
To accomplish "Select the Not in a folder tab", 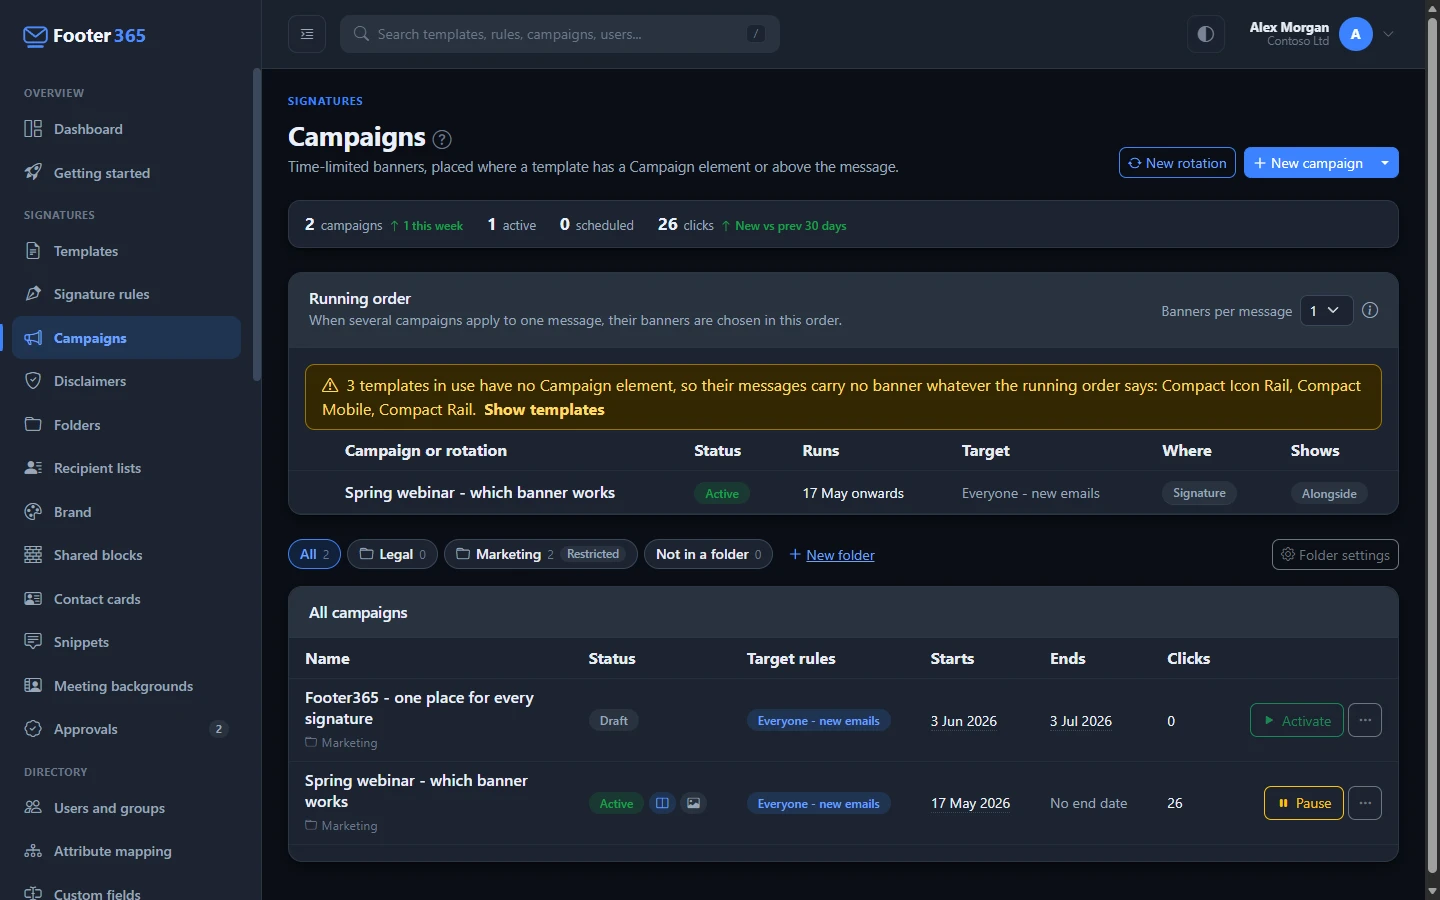I will (x=708, y=554).
